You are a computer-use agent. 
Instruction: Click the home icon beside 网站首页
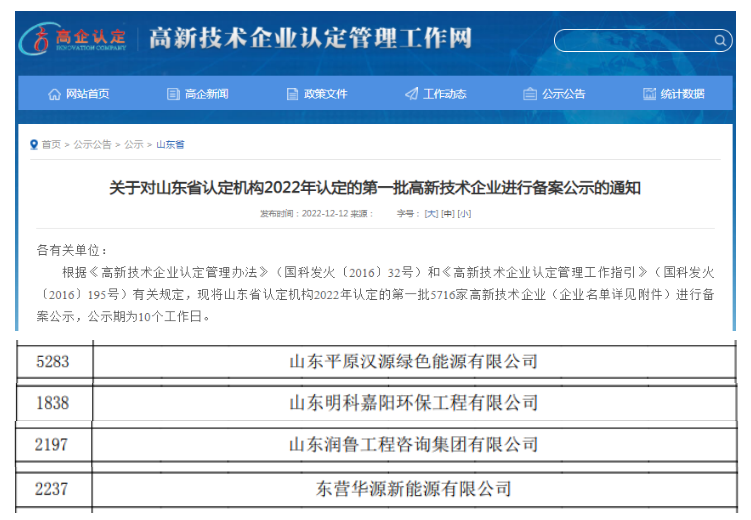pyautogui.click(x=54, y=94)
